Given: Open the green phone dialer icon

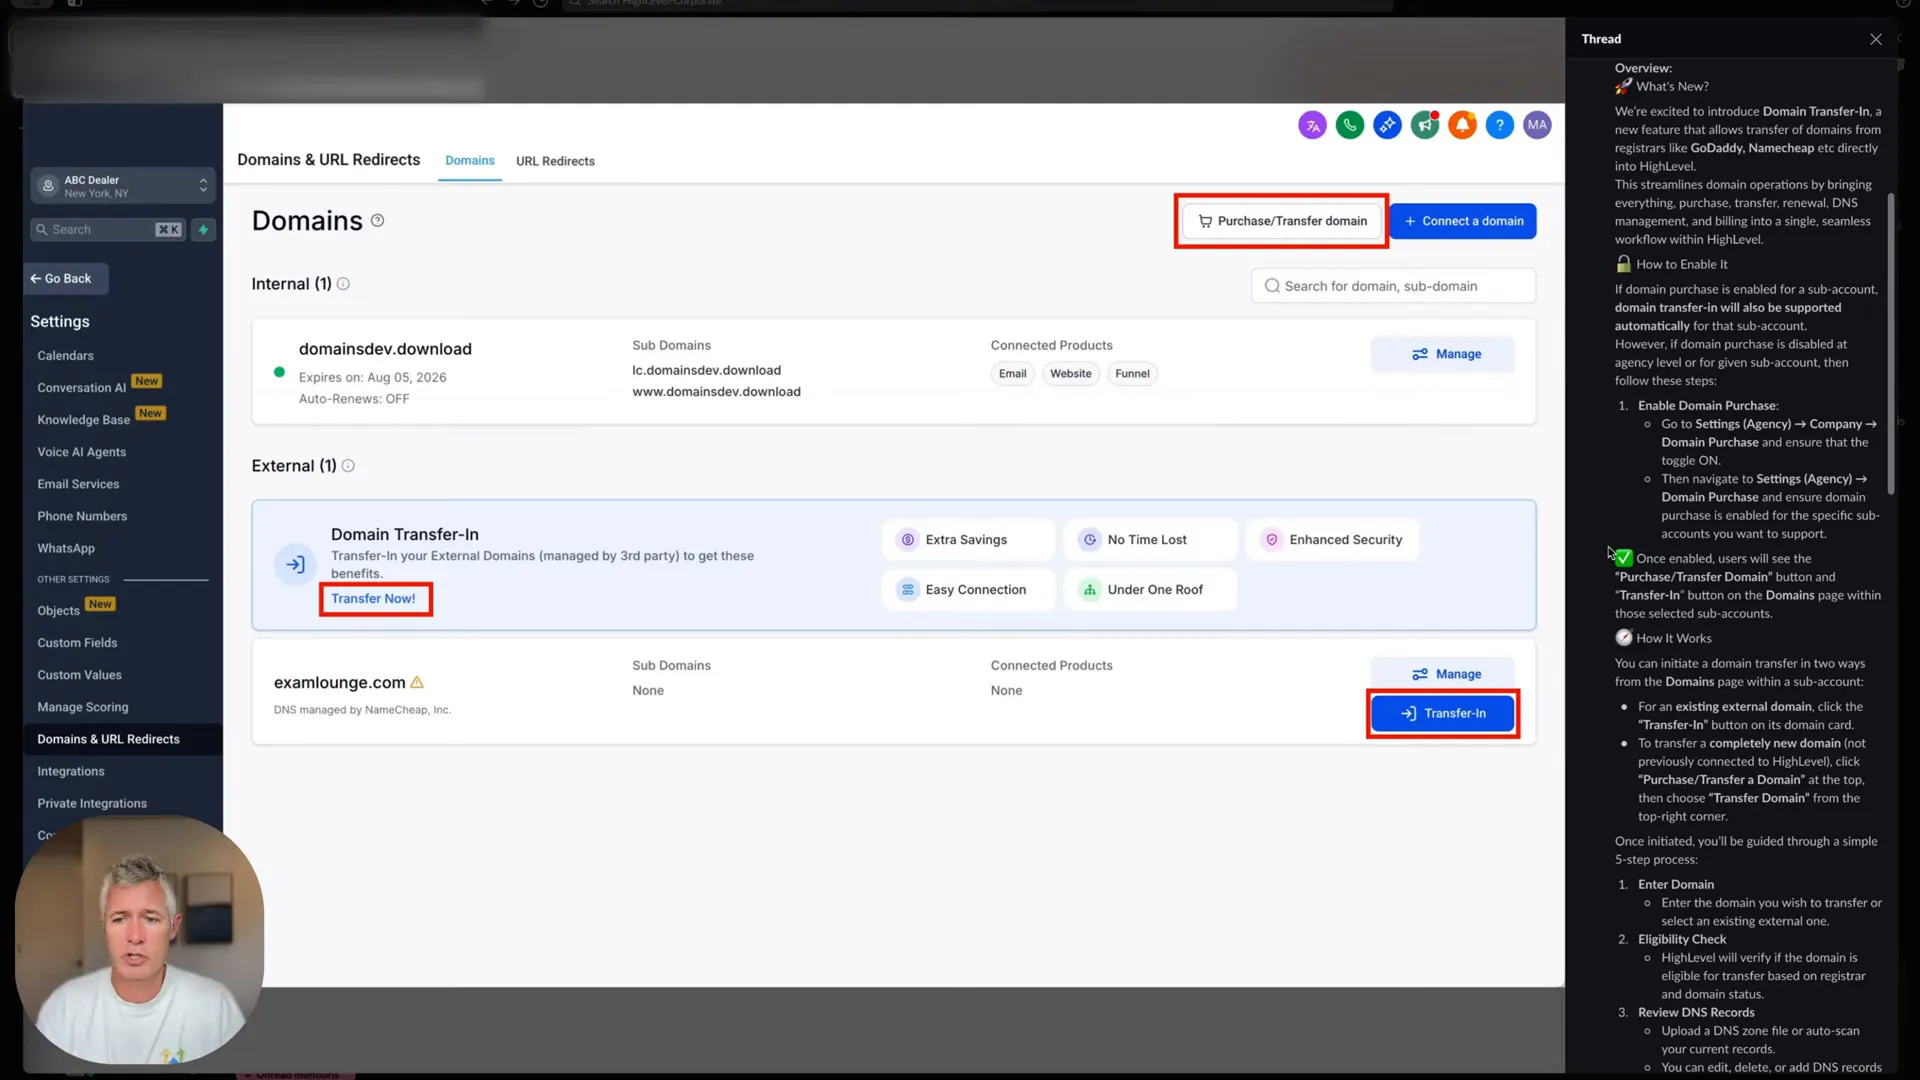Looking at the screenshot, I should tap(1350, 125).
